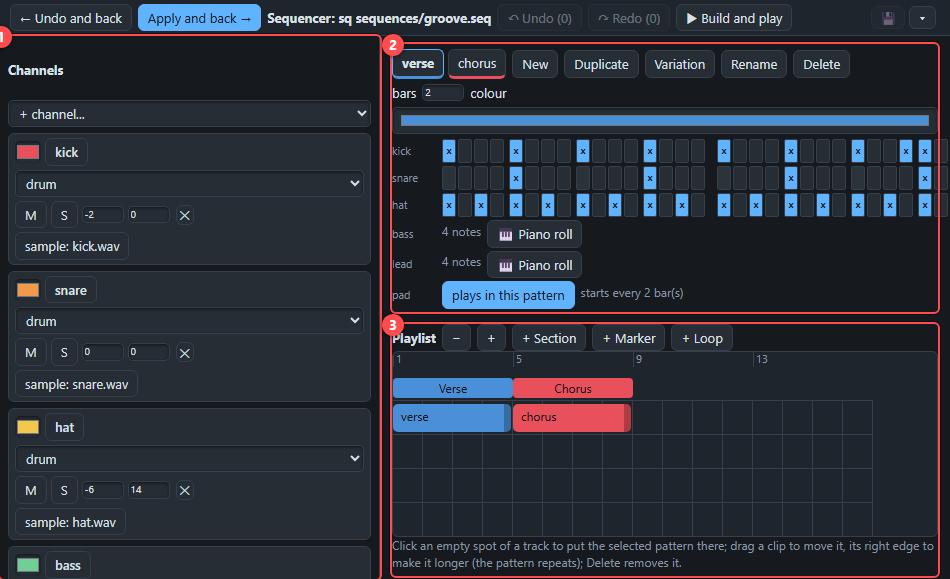Choose sample file snare.wav button
The height and width of the screenshot is (579, 950).
76,385
